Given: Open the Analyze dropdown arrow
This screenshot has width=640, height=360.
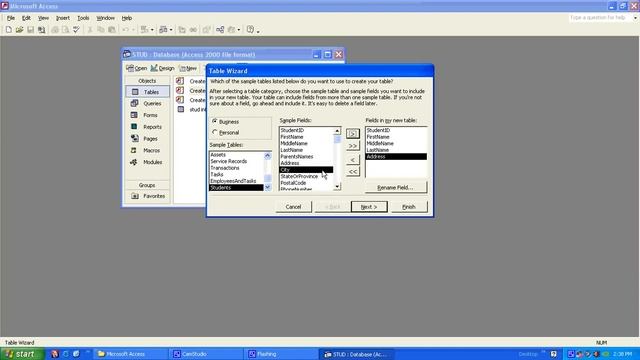Looking at the screenshot, I should (171, 30).
